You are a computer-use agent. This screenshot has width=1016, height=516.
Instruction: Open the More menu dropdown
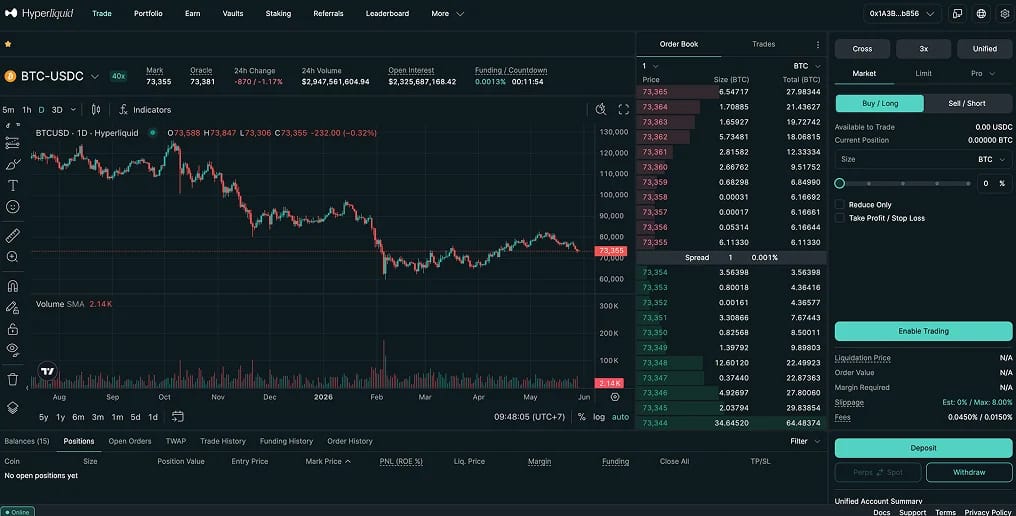pos(447,14)
